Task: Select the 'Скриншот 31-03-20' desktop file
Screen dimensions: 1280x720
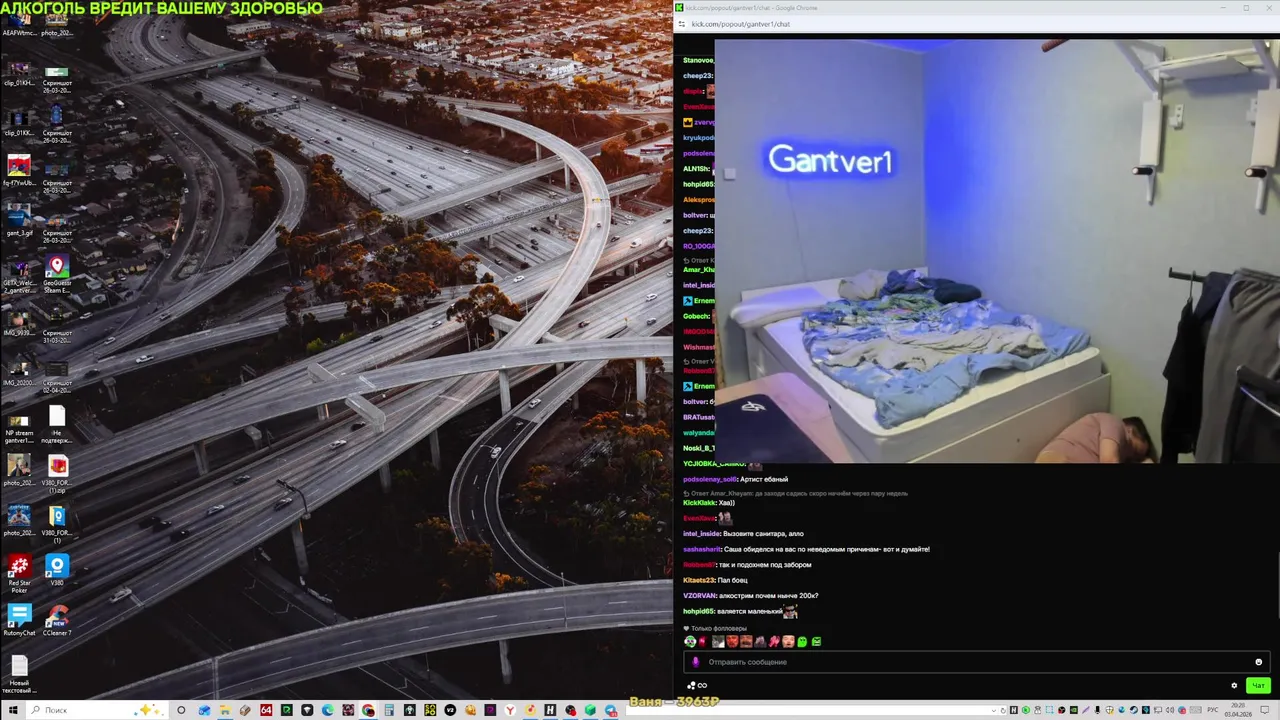Action: [x=57, y=325]
